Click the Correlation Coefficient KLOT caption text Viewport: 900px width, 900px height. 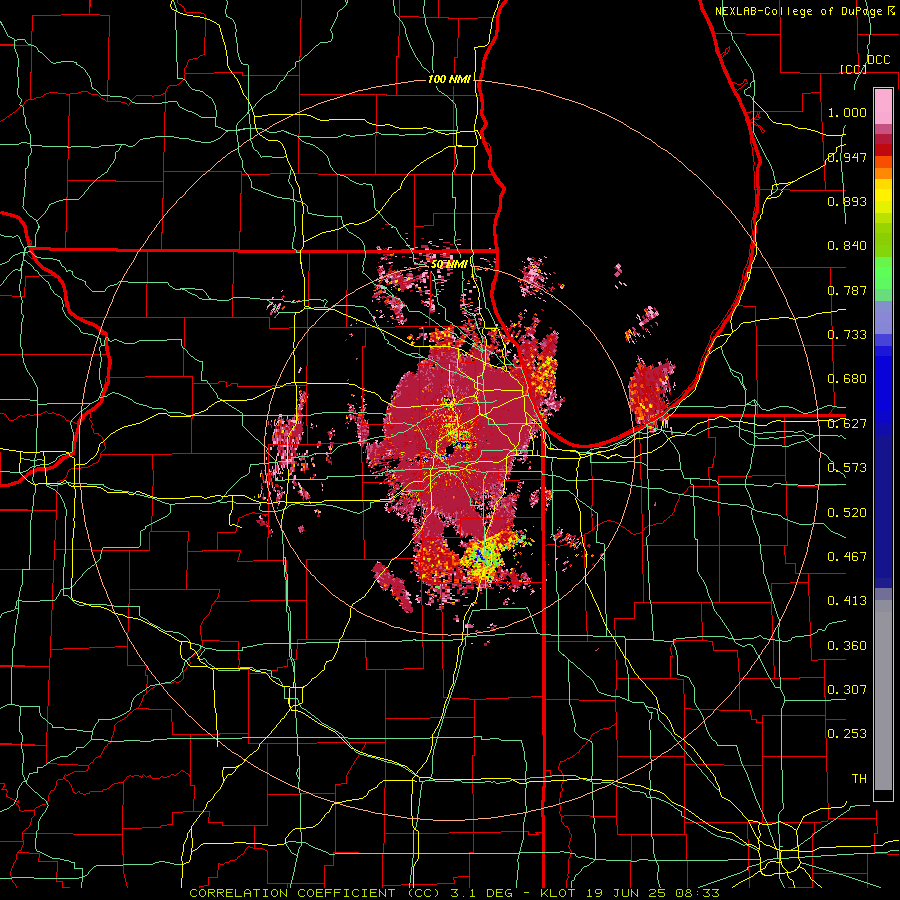[454, 893]
